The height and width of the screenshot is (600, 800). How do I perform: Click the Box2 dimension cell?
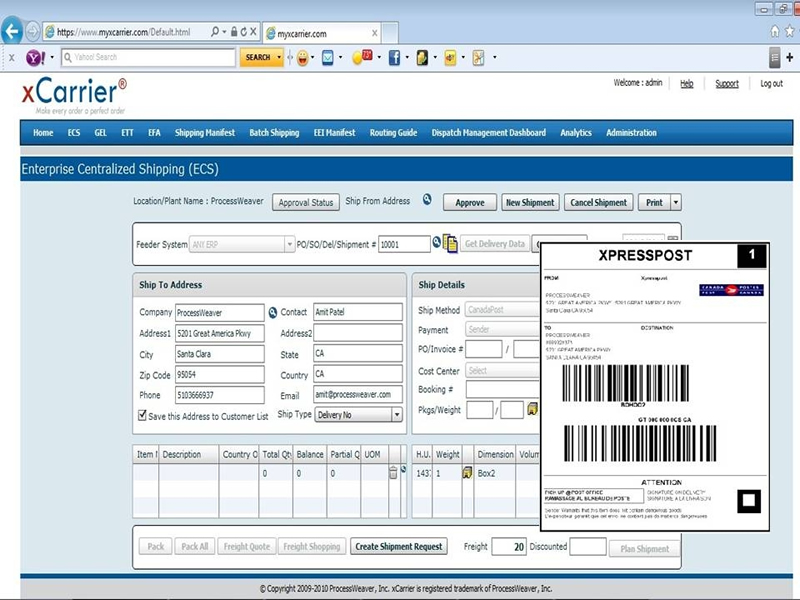[x=494, y=473]
